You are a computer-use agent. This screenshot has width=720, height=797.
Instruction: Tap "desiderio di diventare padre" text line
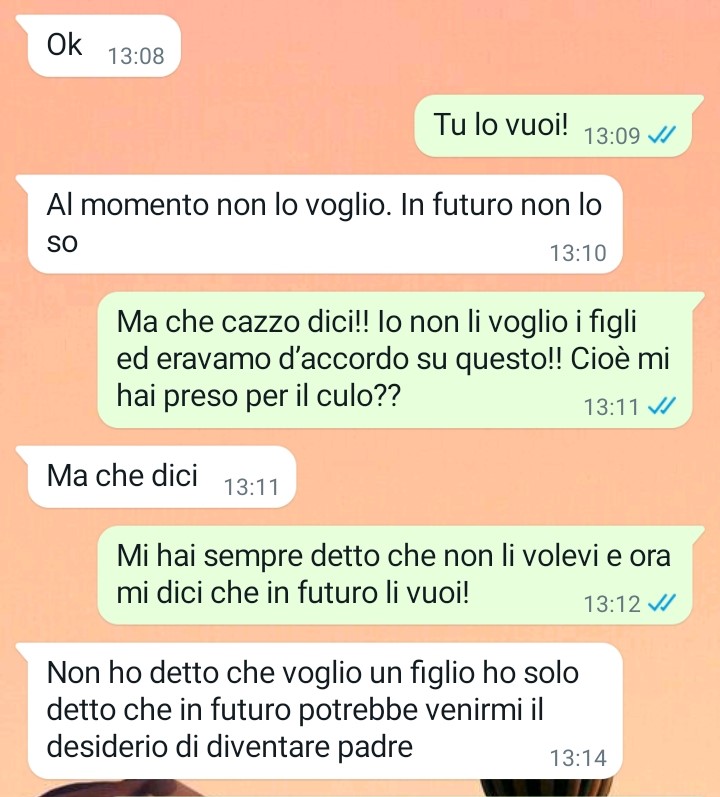pos(230,747)
